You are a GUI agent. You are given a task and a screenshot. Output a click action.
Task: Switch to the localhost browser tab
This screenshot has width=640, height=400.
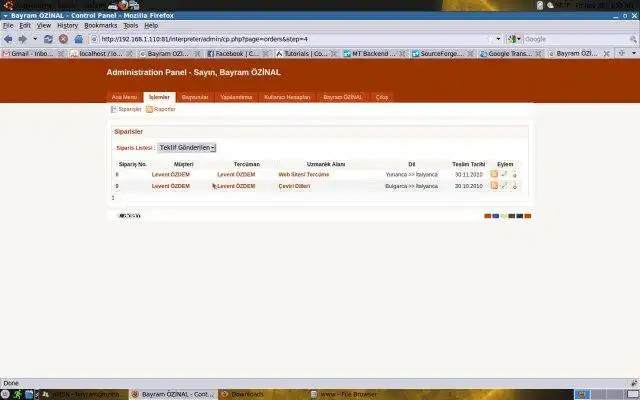[x=98, y=53]
